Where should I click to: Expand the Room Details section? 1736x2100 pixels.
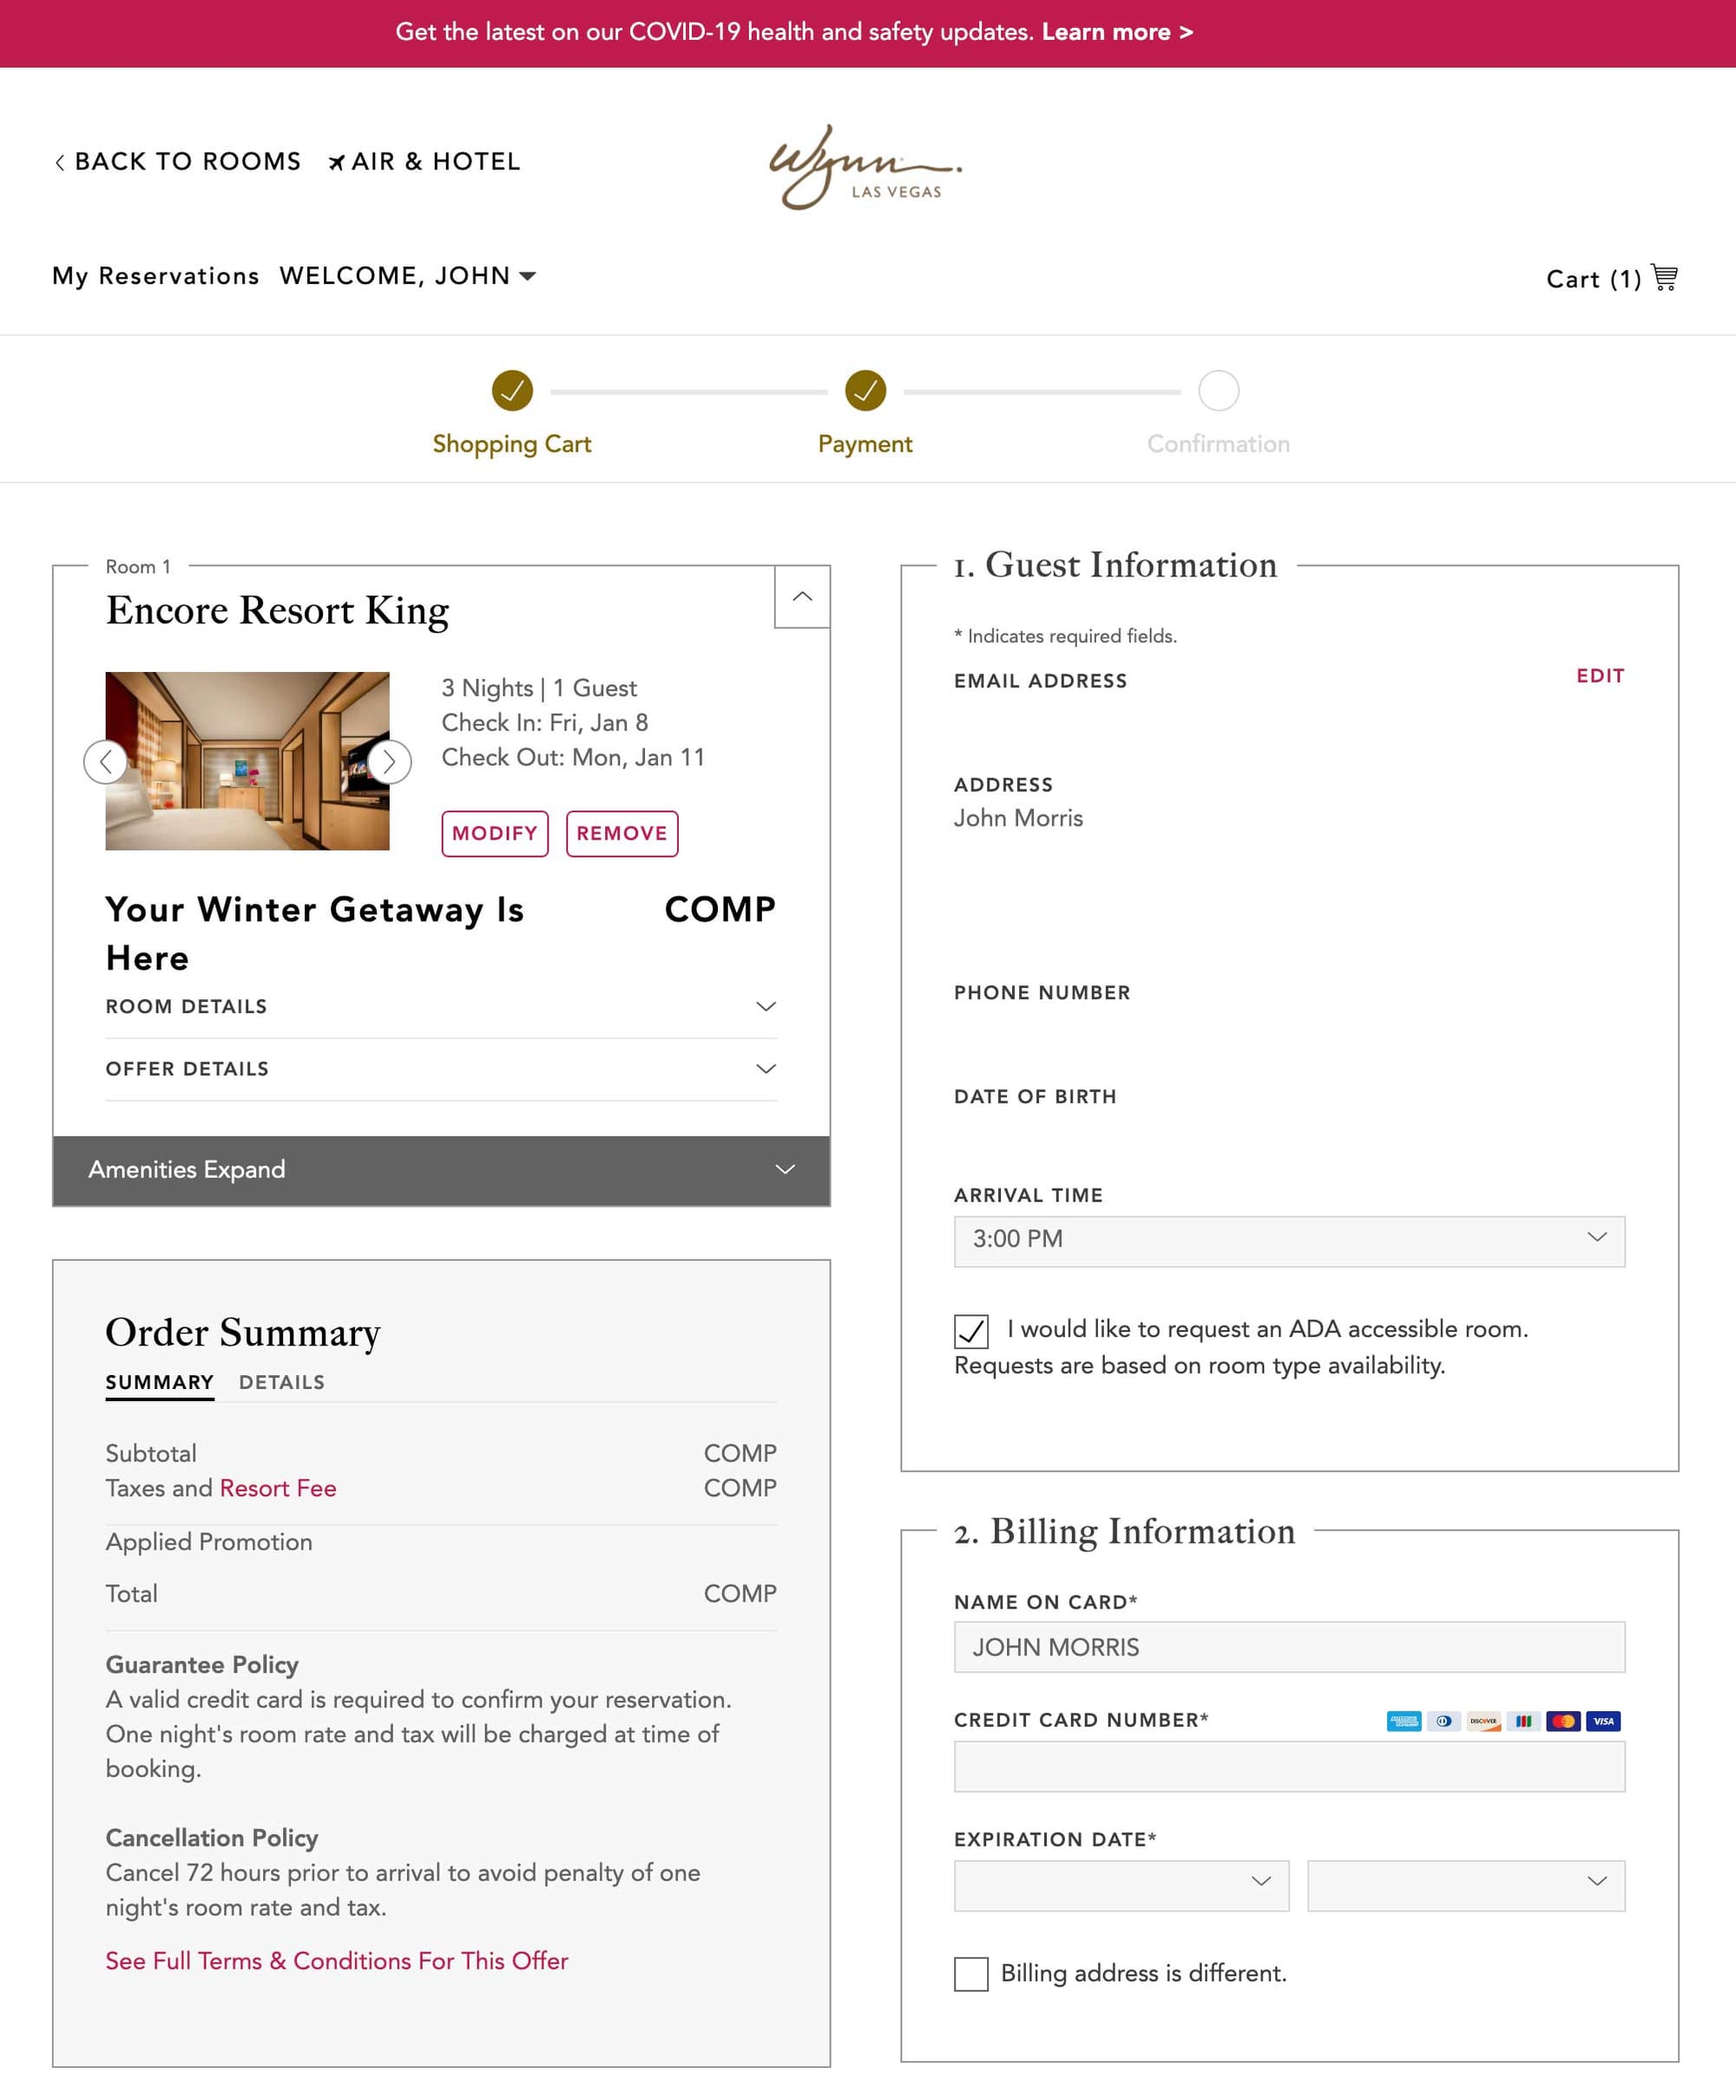pyautogui.click(x=440, y=1006)
